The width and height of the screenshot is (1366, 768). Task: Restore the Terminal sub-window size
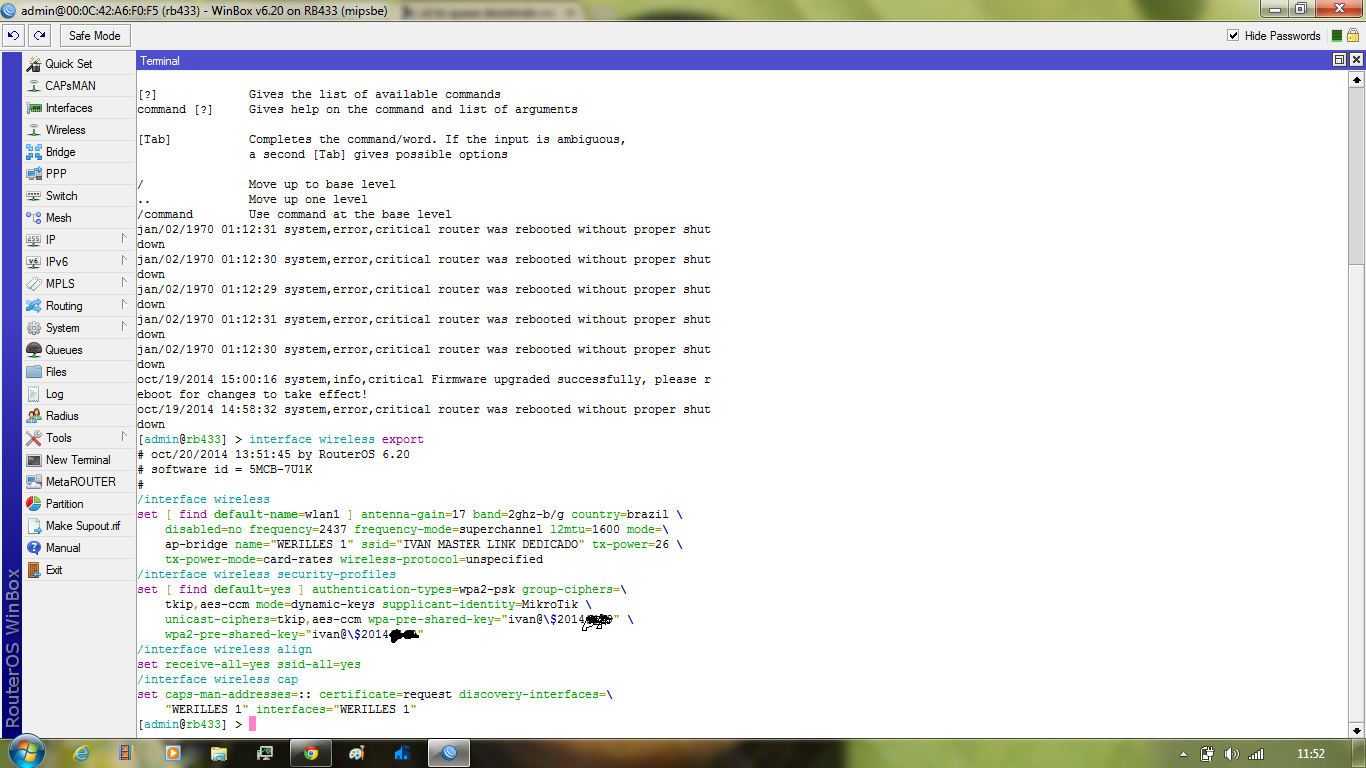click(x=1339, y=60)
